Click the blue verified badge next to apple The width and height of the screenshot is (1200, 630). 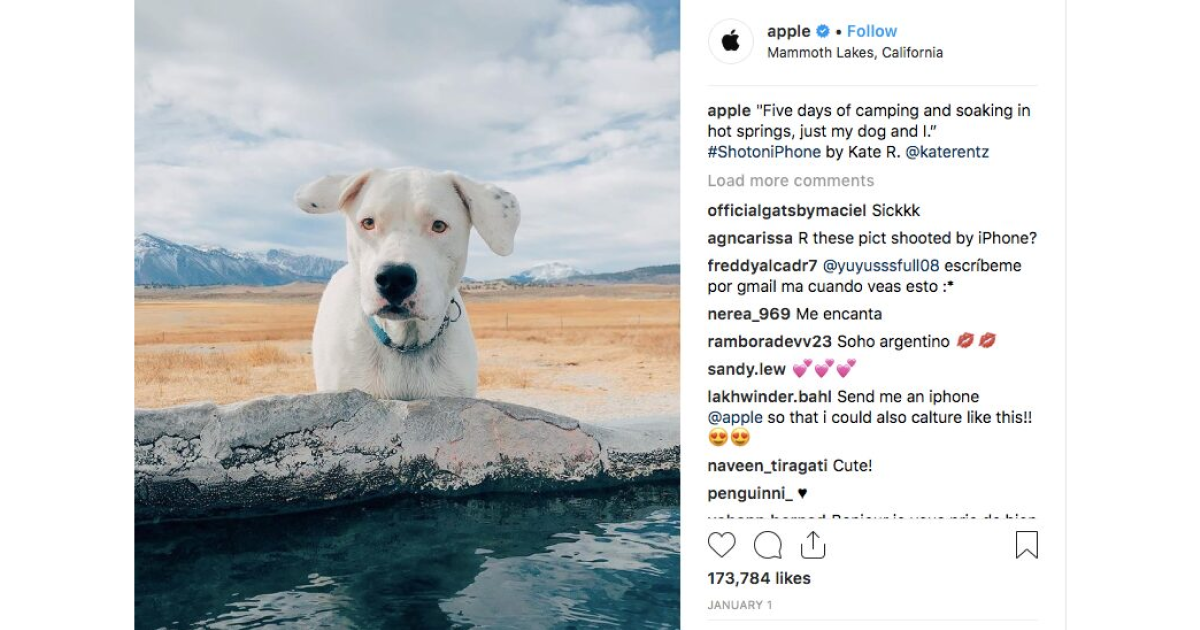click(x=821, y=31)
